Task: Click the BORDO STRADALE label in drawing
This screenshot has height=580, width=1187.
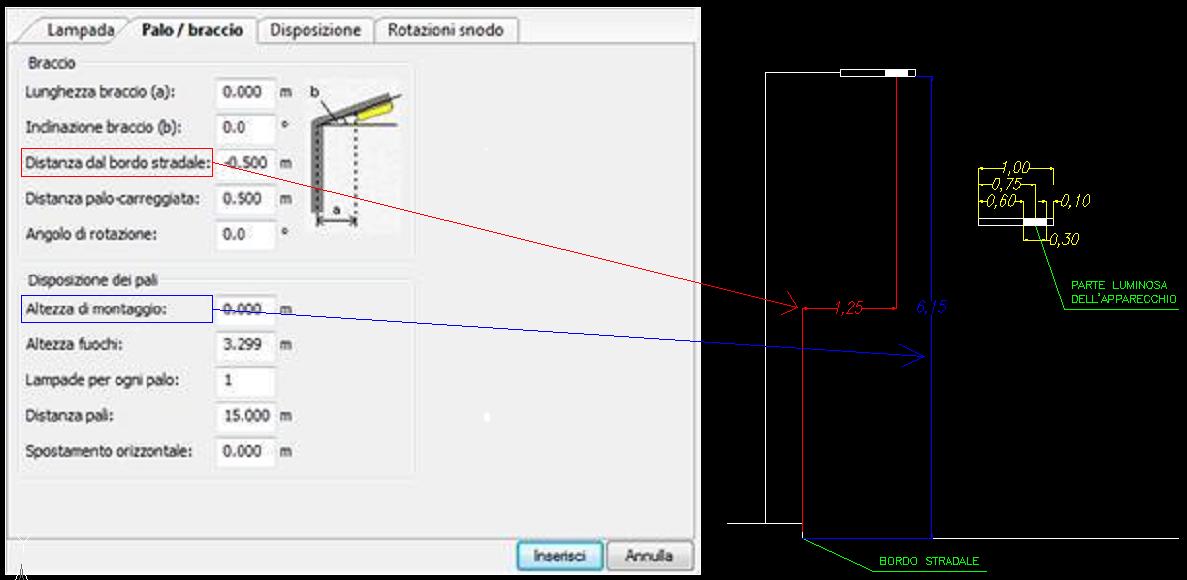Action: tap(928, 561)
